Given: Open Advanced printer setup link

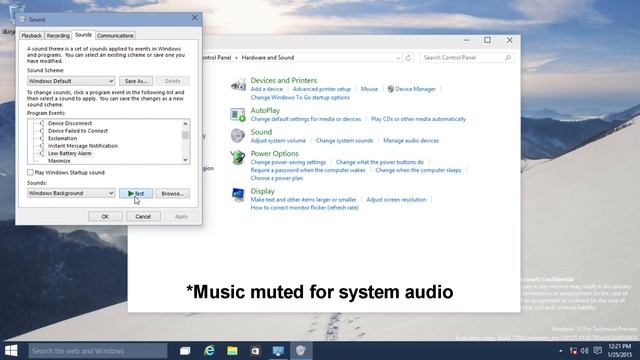Looking at the screenshot, I should coord(322,89).
